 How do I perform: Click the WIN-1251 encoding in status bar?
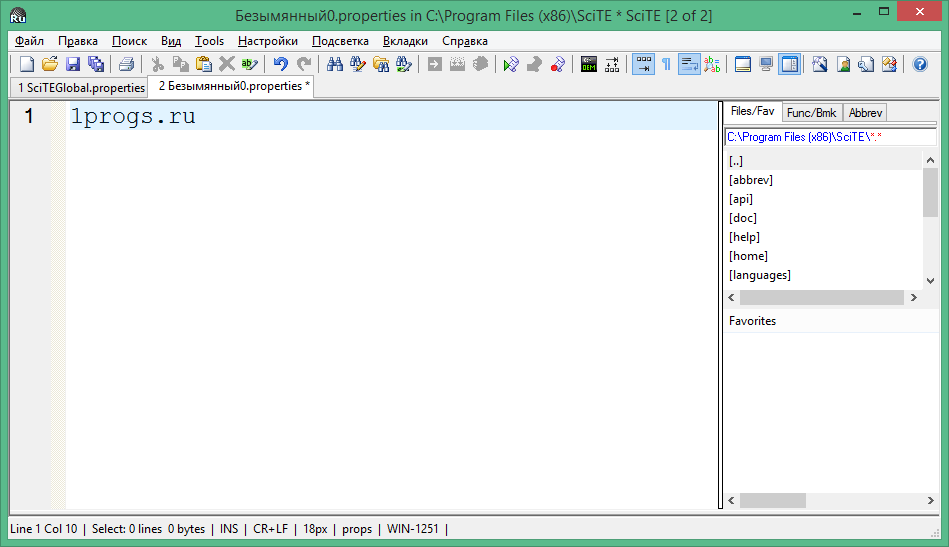click(413, 529)
